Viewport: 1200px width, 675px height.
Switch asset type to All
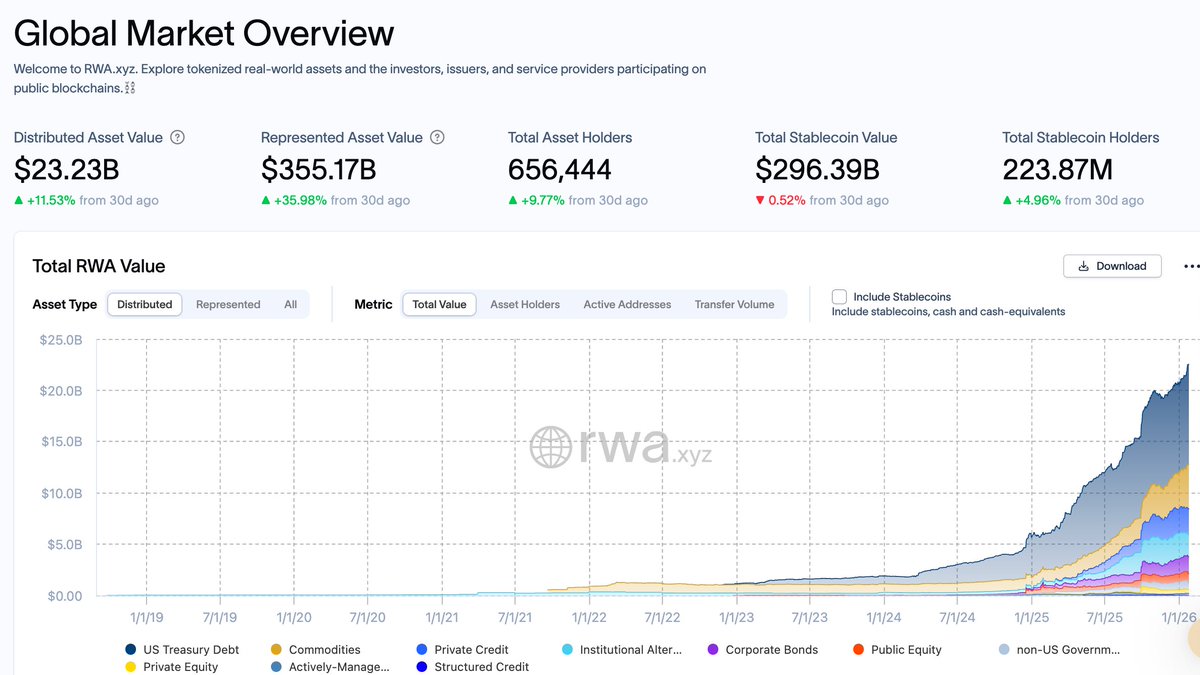click(290, 304)
